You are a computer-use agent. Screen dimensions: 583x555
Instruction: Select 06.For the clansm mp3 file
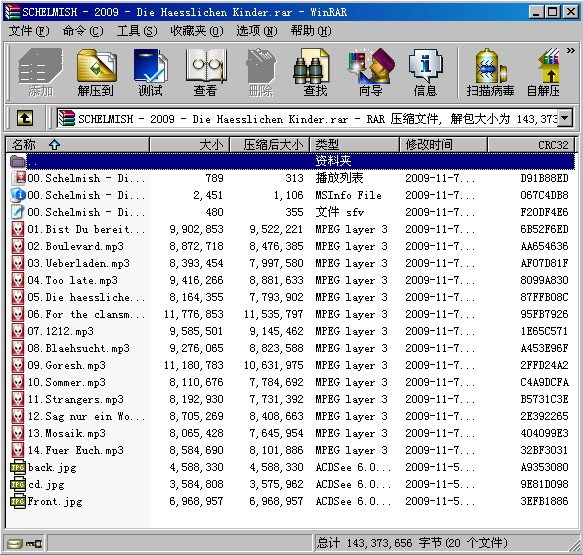86,314
